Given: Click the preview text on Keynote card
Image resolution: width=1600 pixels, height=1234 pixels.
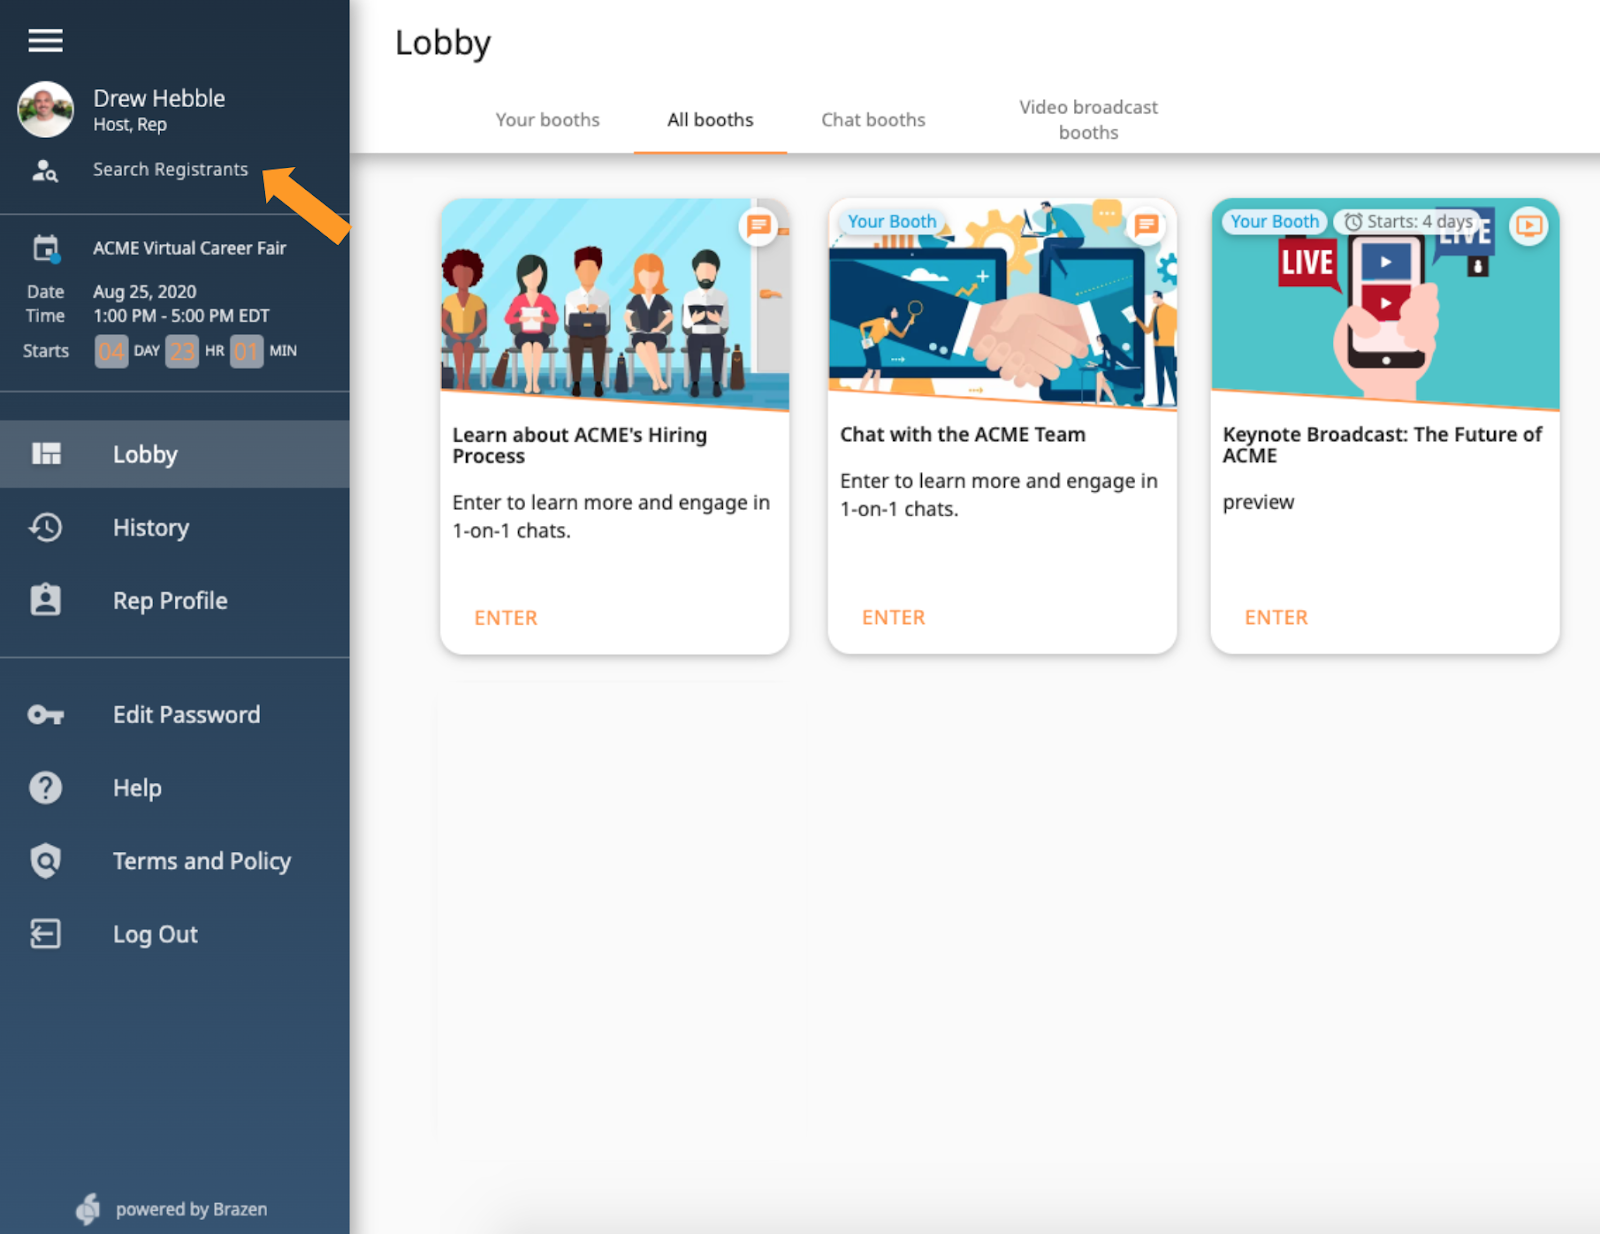Looking at the screenshot, I should 1258,502.
